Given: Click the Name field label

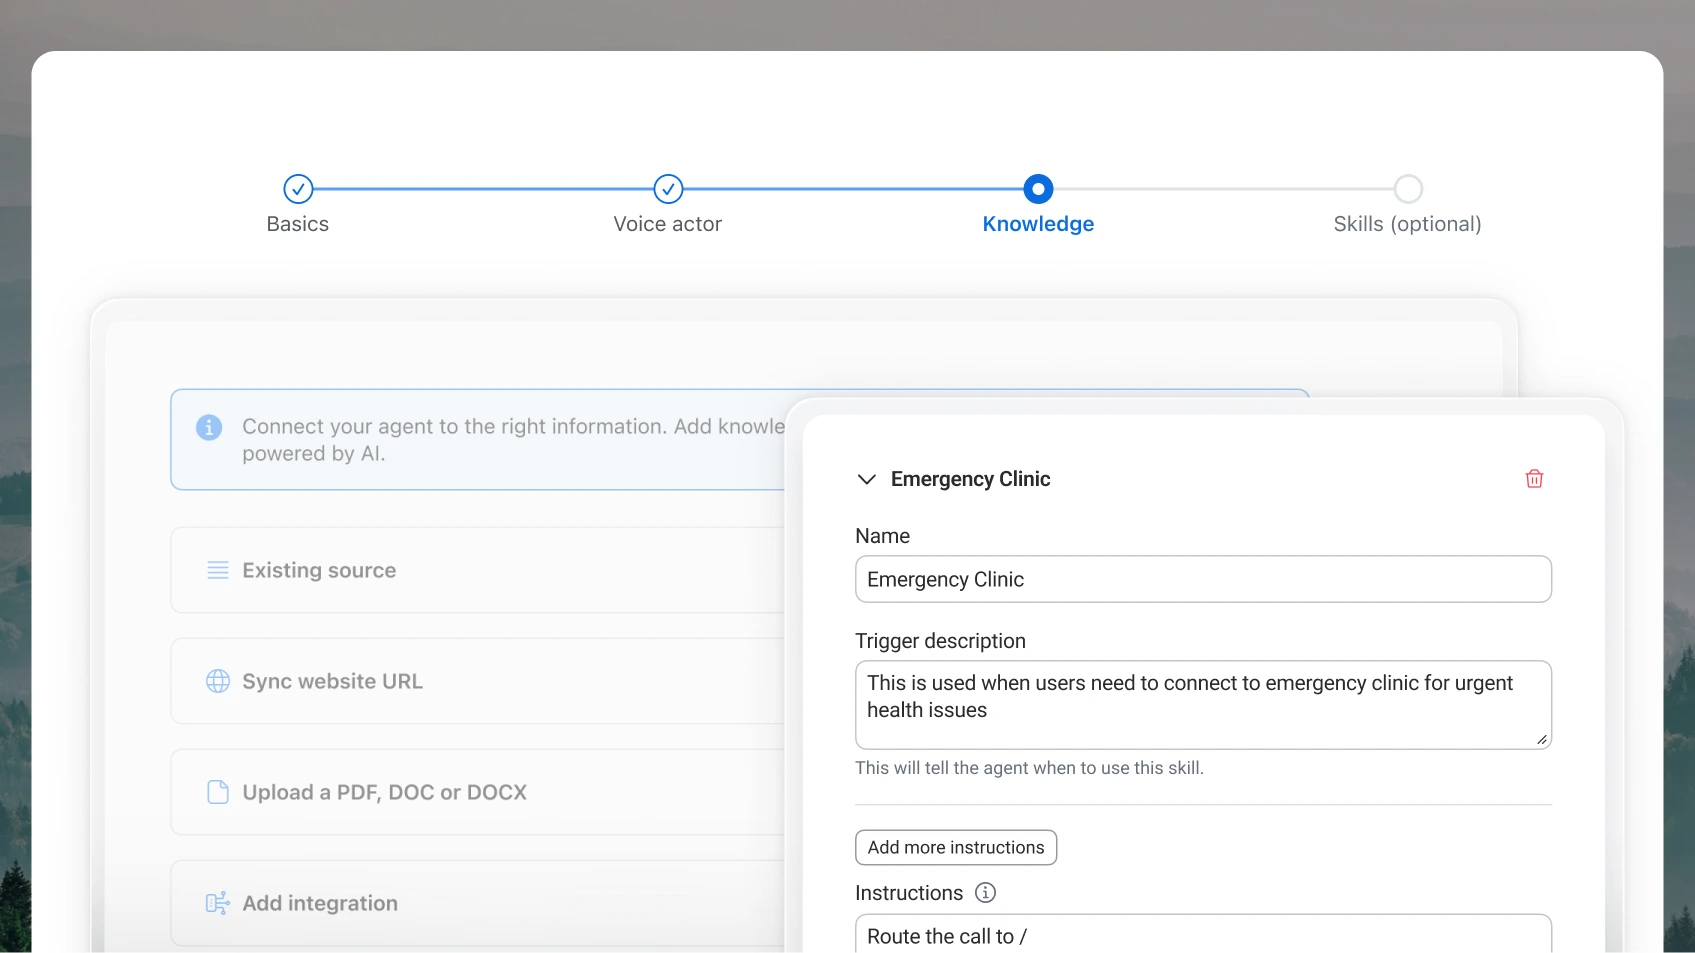Looking at the screenshot, I should click(883, 536).
